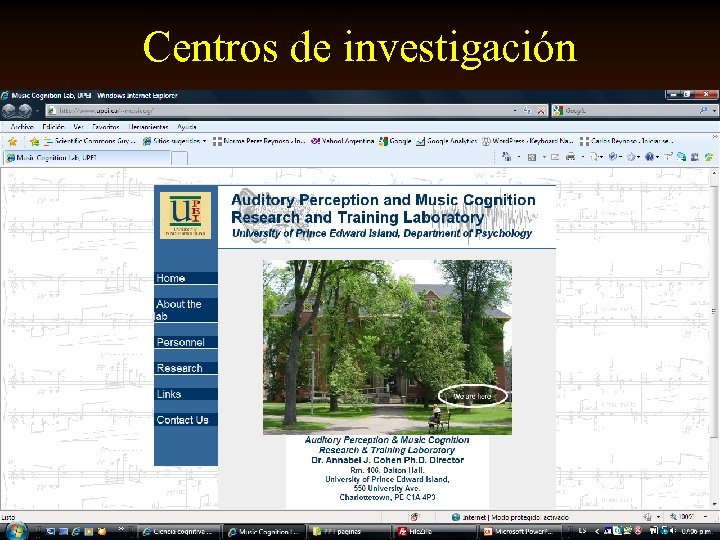720x540 pixels.
Task: Click into the address bar URL field
Action: (280, 111)
